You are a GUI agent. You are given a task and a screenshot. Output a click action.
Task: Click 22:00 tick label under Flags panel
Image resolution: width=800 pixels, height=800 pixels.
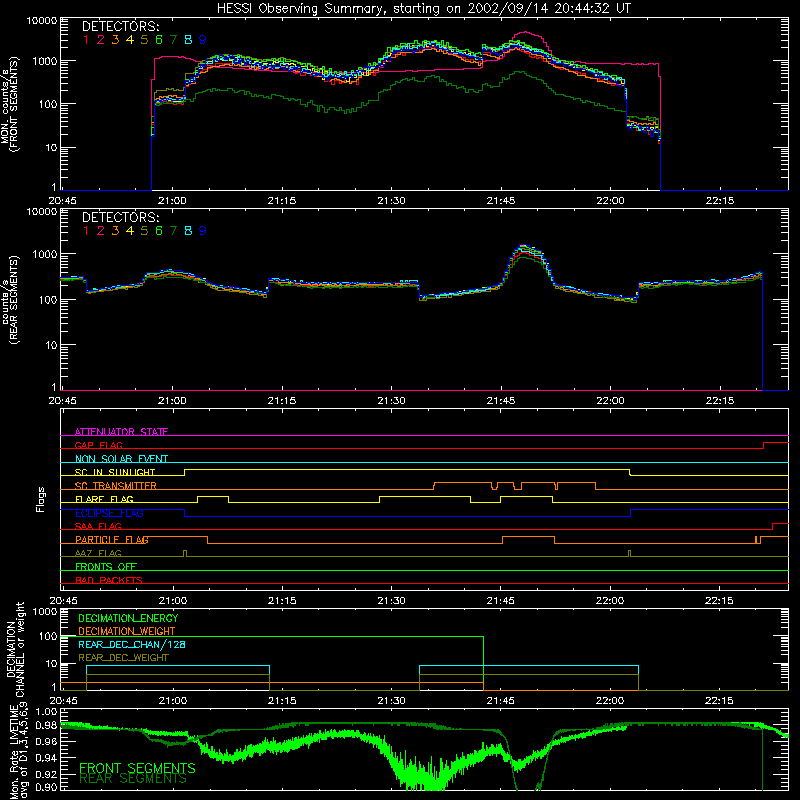[610, 601]
